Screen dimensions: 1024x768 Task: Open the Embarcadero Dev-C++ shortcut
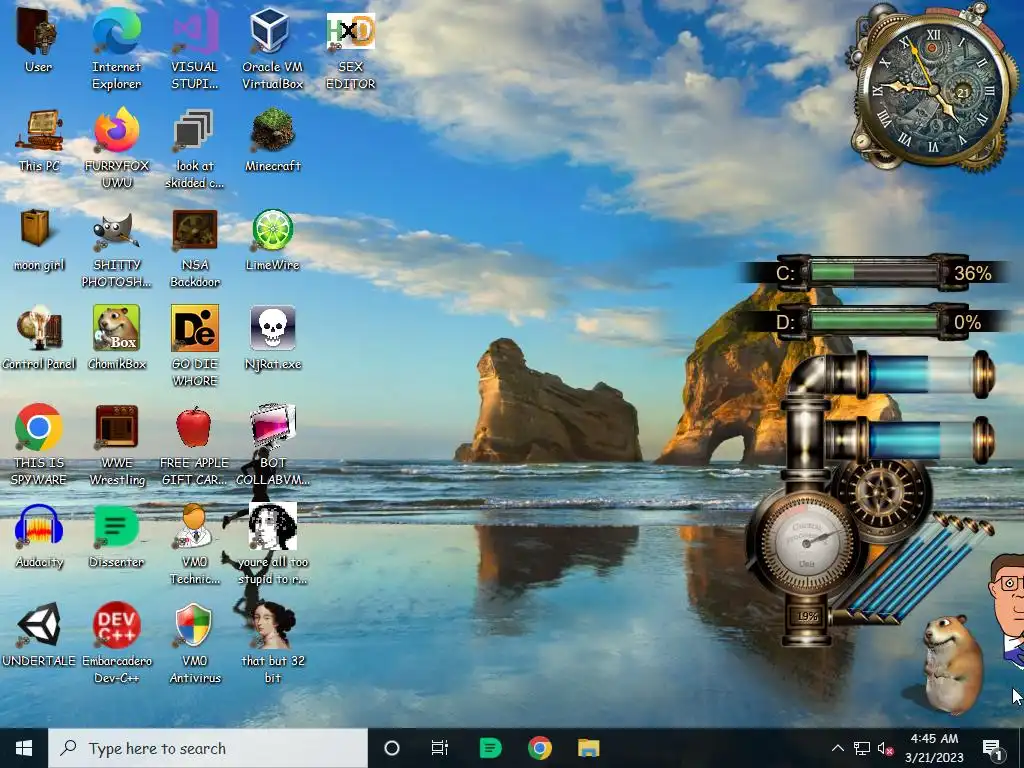pos(116,643)
